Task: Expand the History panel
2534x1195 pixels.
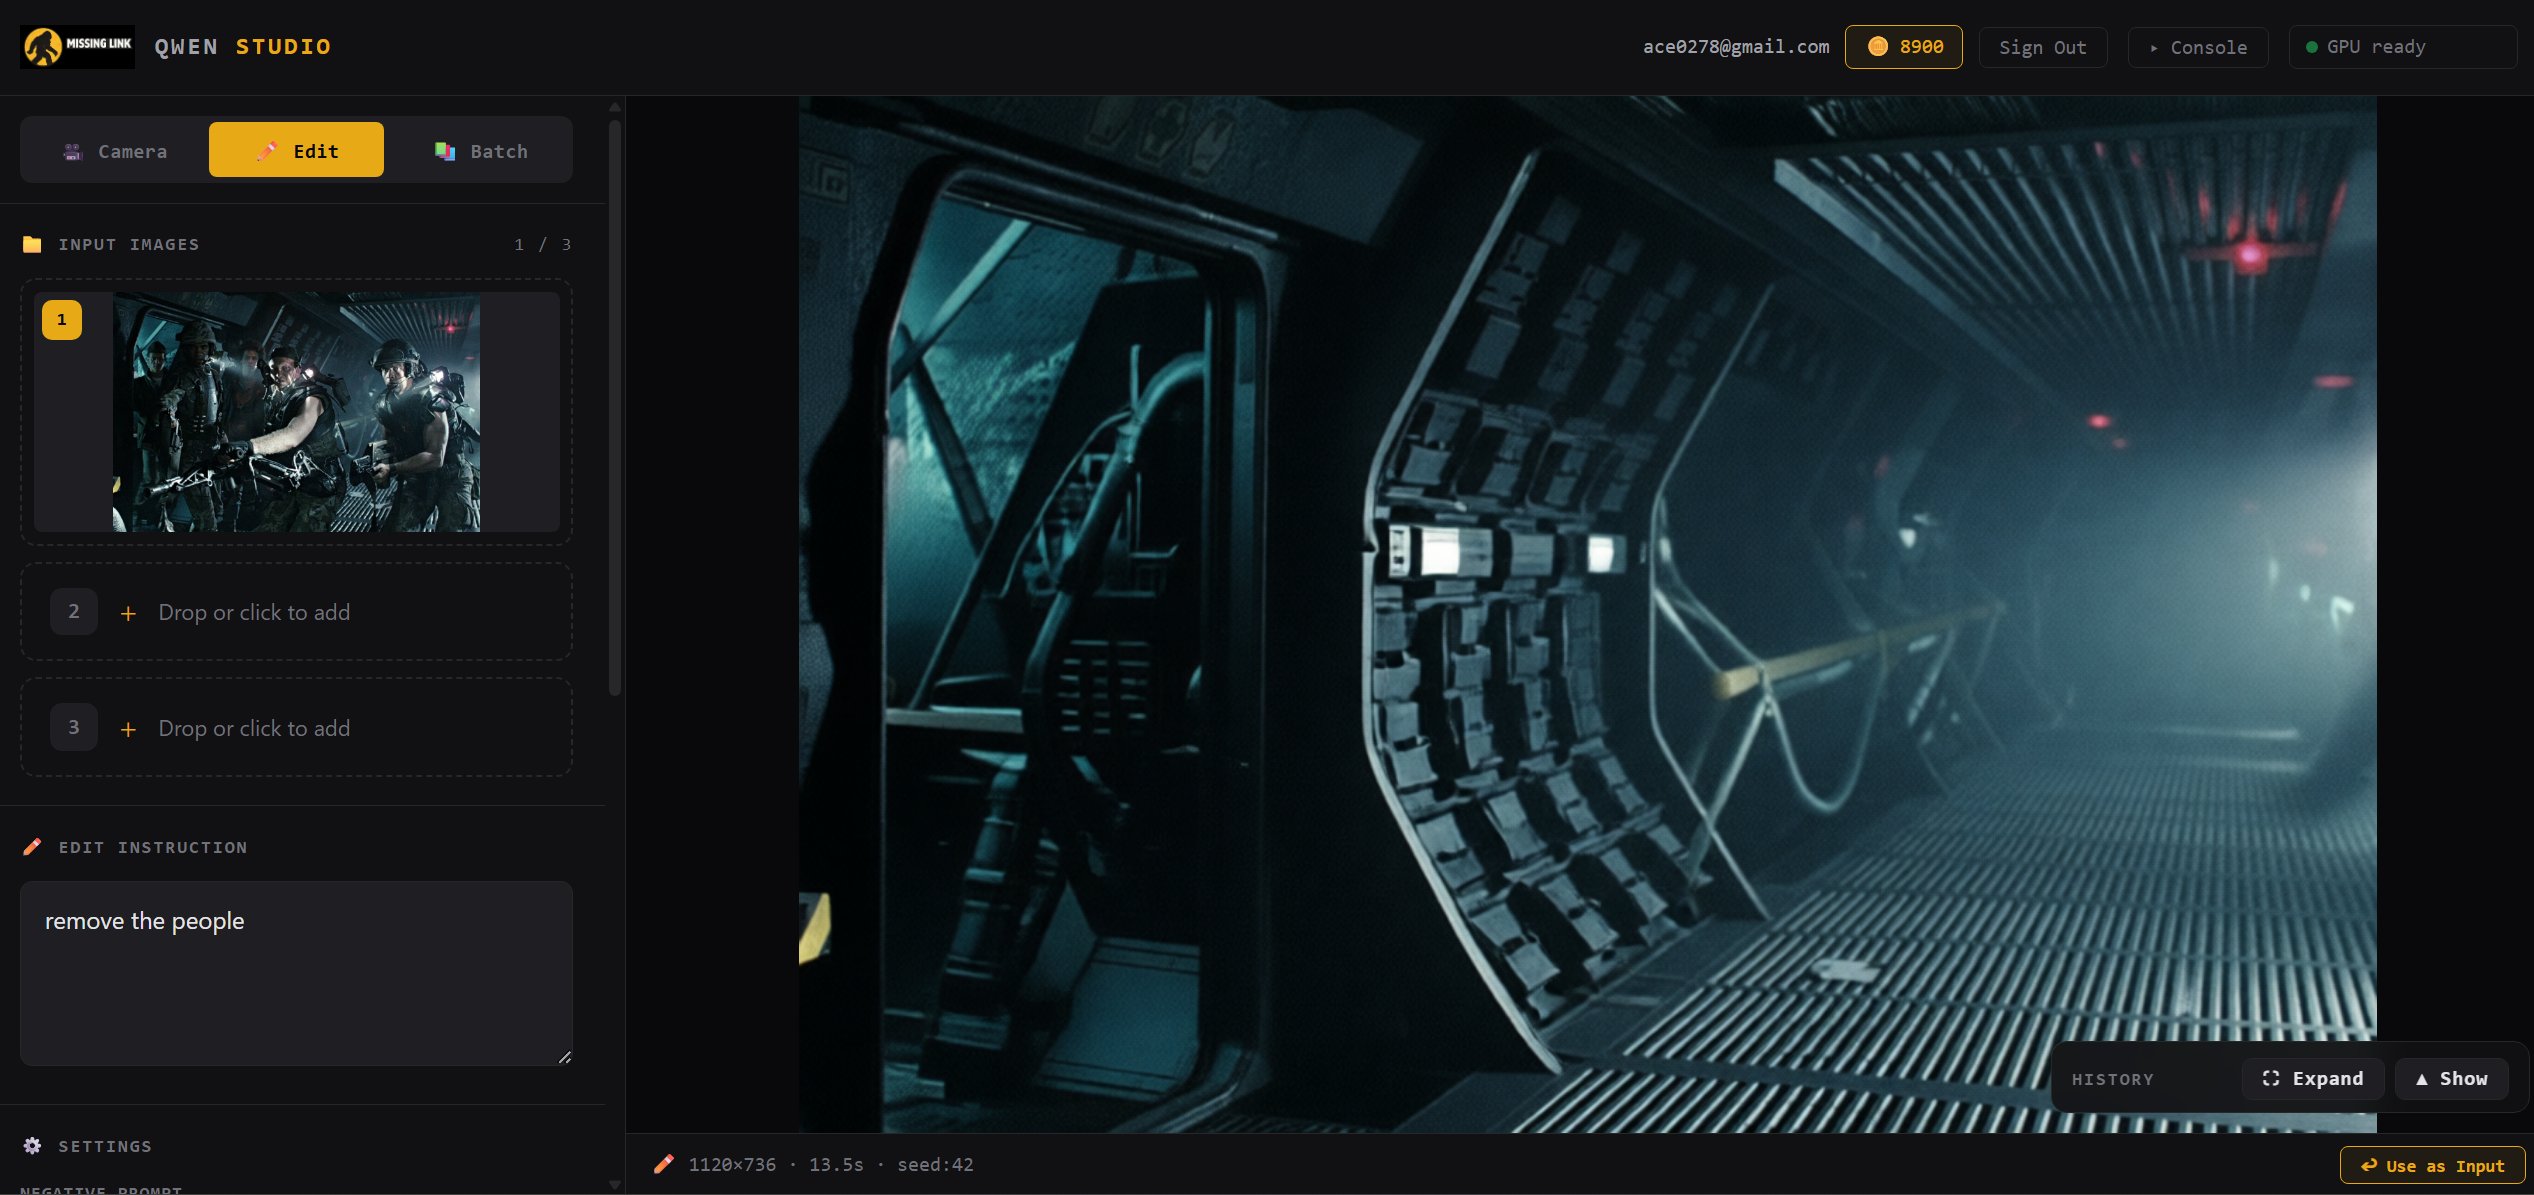Action: point(2313,1079)
